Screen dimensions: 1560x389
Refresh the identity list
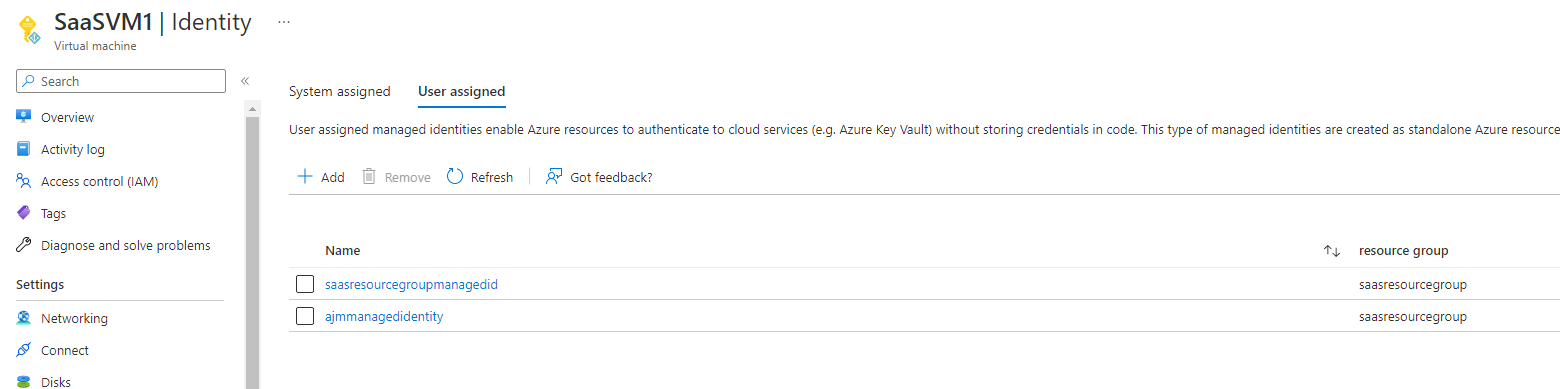[x=480, y=177]
